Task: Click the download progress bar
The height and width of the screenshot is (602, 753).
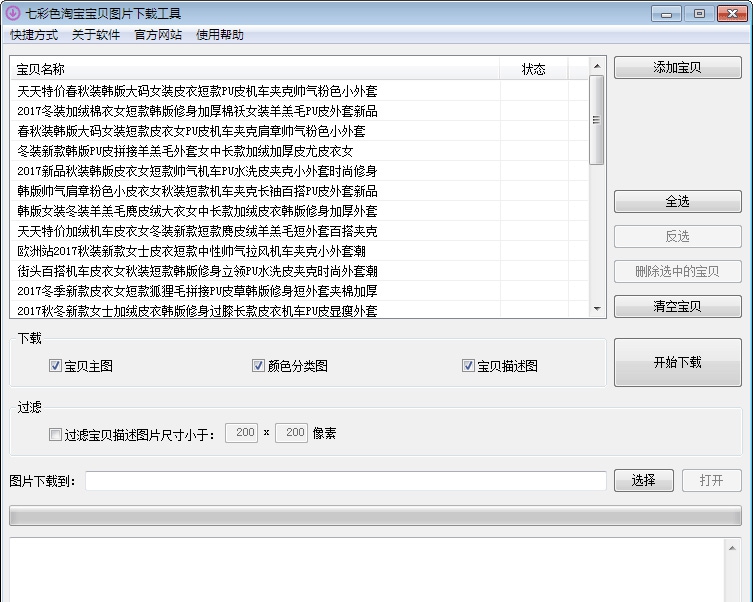Action: [x=376, y=516]
